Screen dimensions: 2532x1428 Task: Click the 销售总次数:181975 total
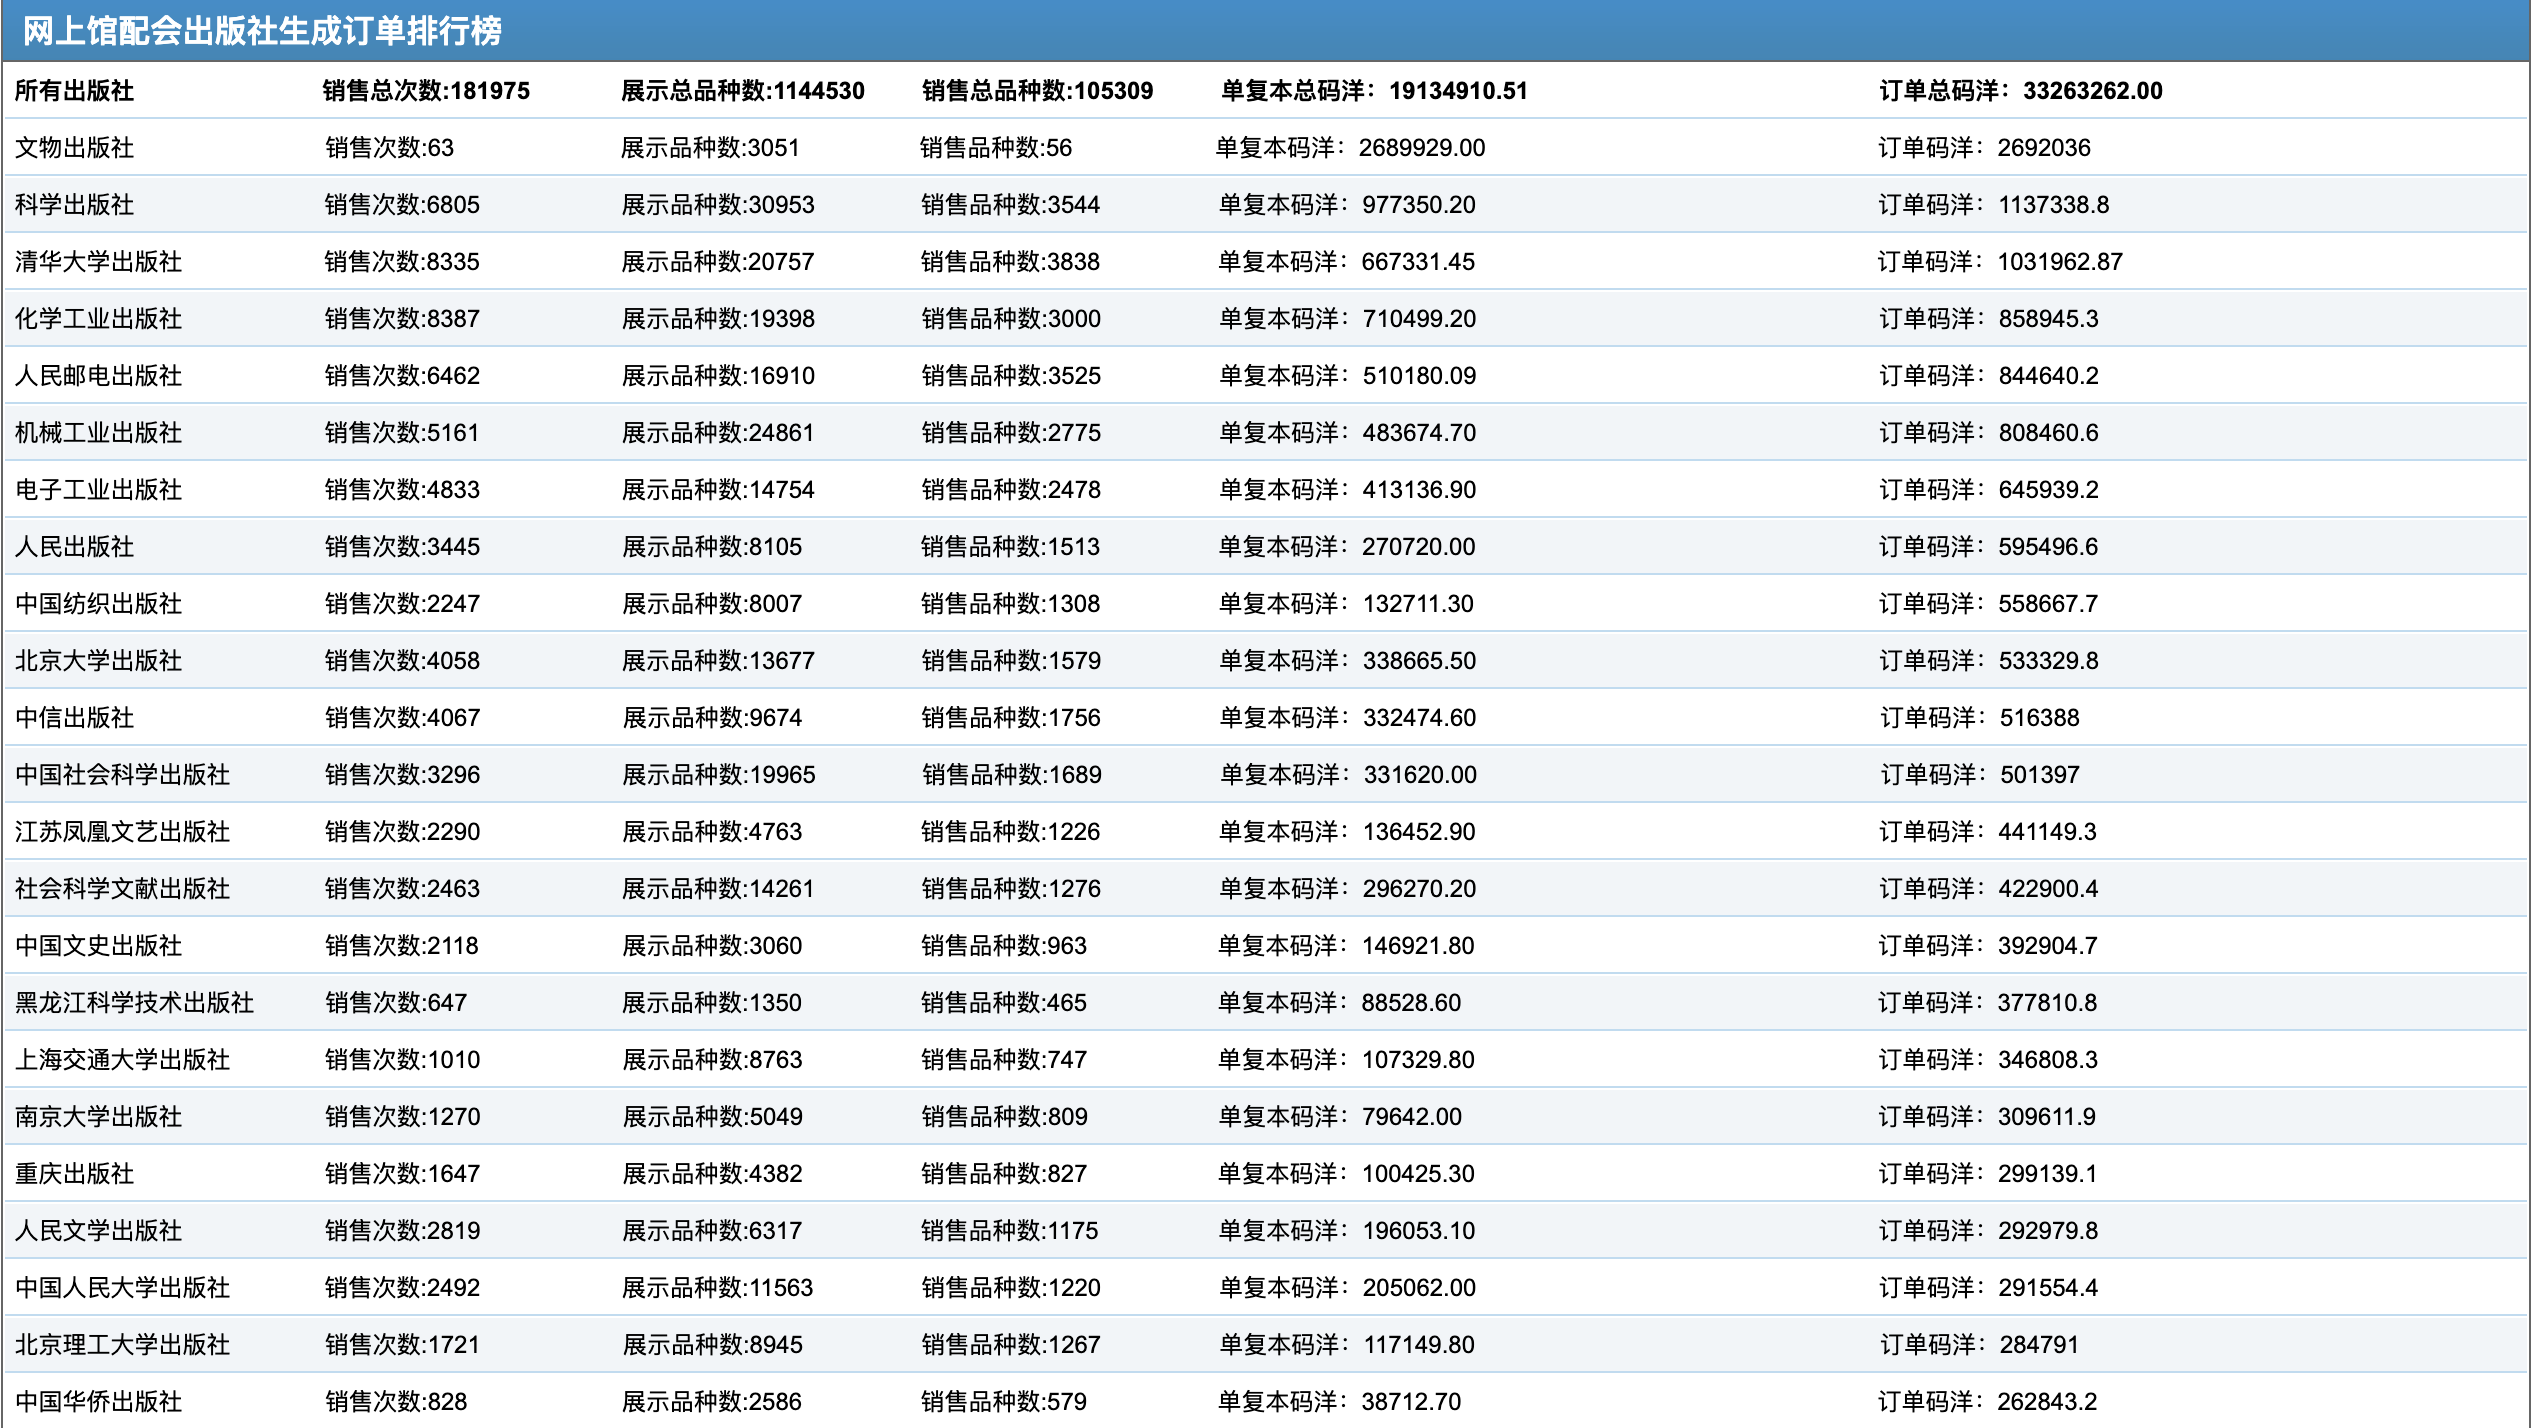pyautogui.click(x=426, y=91)
